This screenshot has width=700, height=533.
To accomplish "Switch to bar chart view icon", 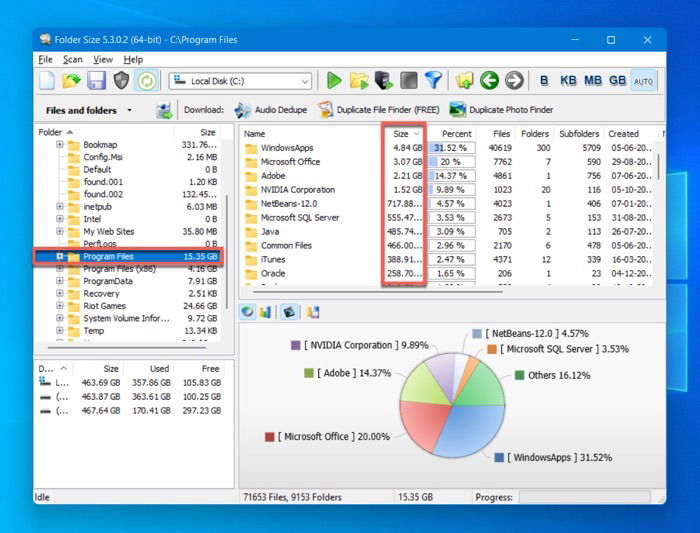I will tap(265, 312).
